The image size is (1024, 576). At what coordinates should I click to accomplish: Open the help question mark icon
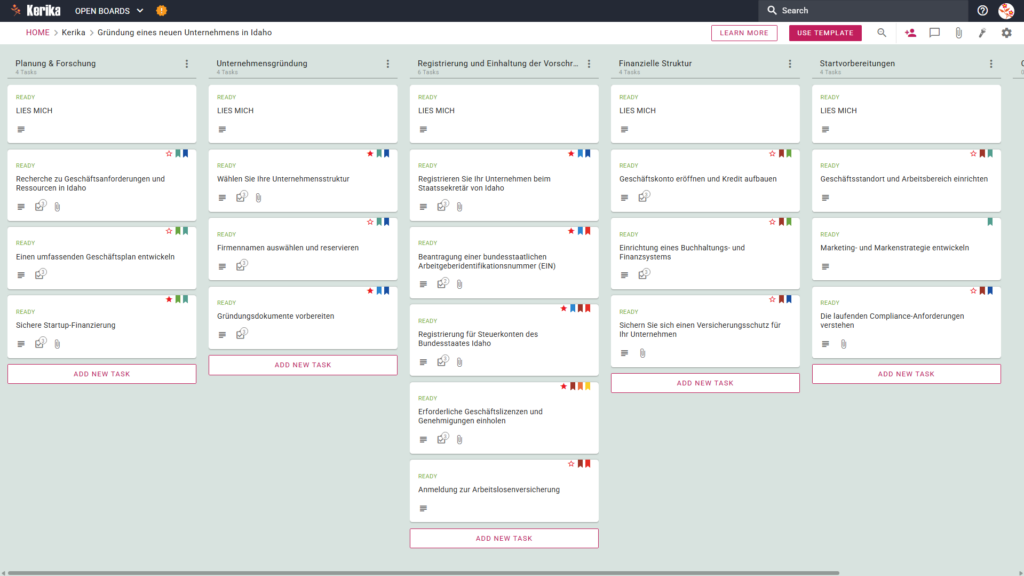[982, 10]
